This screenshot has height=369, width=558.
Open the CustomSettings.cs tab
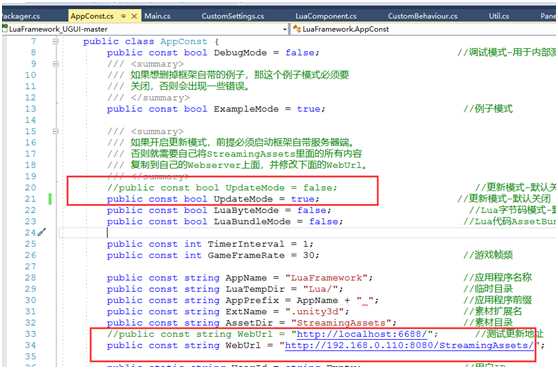pyautogui.click(x=233, y=16)
